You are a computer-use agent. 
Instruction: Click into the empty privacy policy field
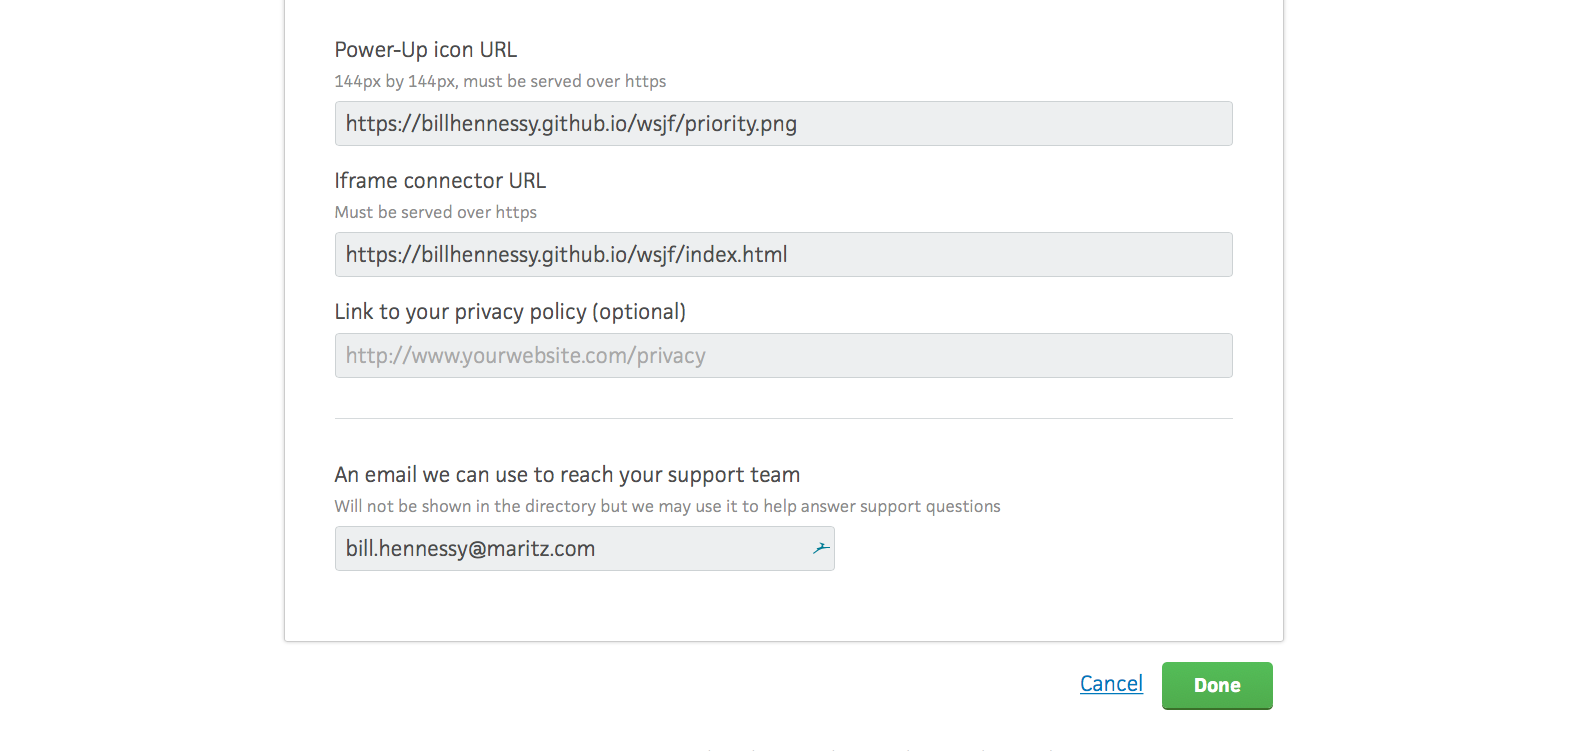pos(783,356)
